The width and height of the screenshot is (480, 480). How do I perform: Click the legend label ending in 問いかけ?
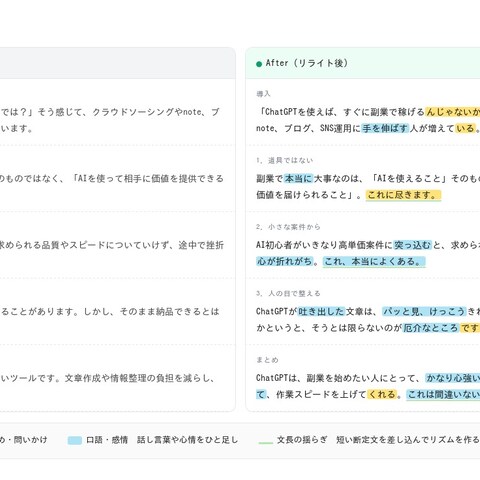point(23,440)
